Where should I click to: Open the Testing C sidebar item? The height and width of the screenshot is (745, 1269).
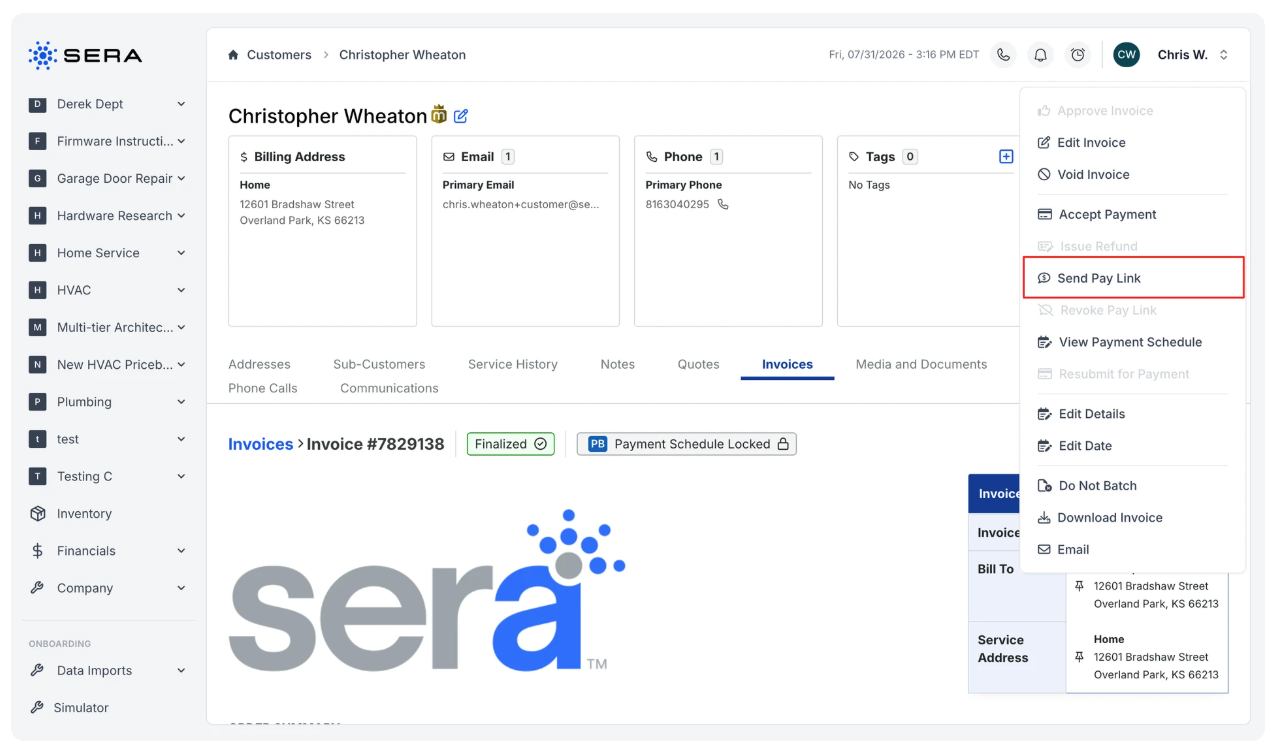[x=108, y=476]
